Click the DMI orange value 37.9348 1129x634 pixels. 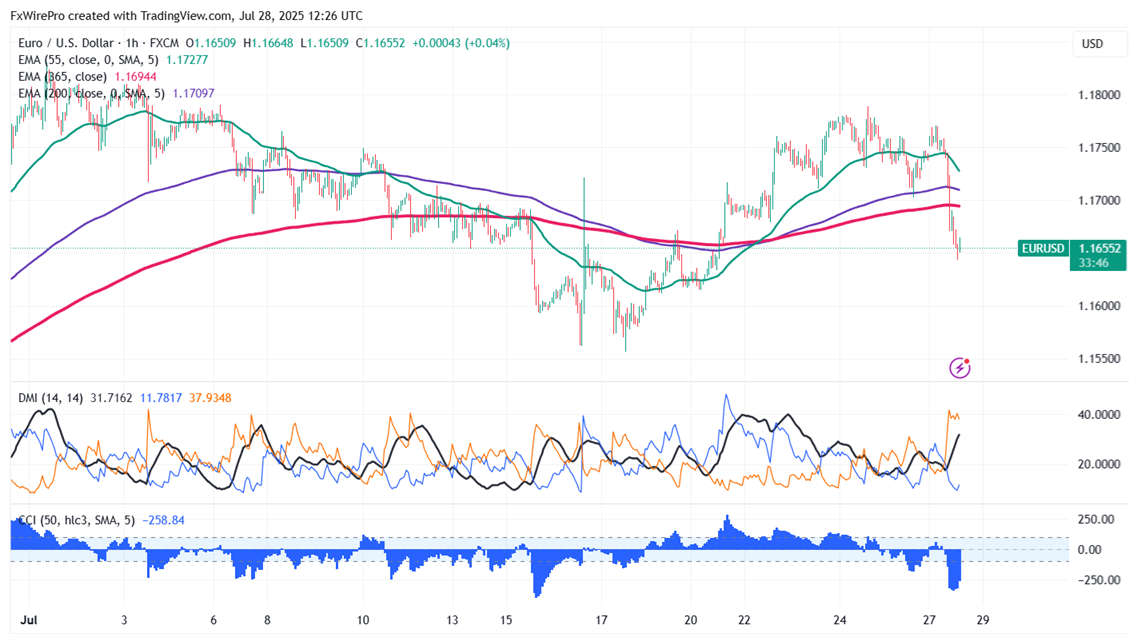click(210, 397)
